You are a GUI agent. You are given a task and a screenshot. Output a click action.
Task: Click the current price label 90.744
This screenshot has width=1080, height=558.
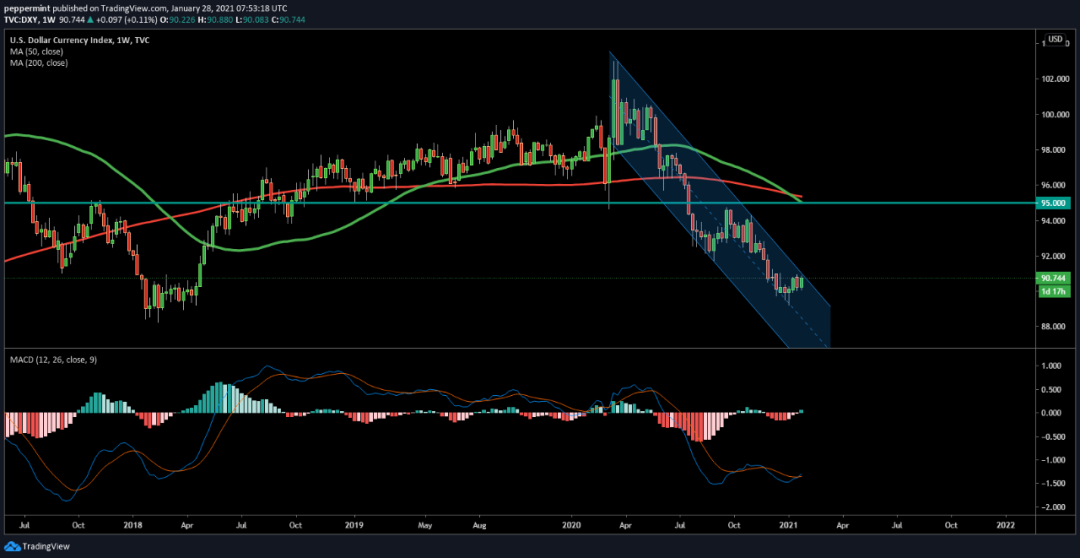[x=1051, y=278]
